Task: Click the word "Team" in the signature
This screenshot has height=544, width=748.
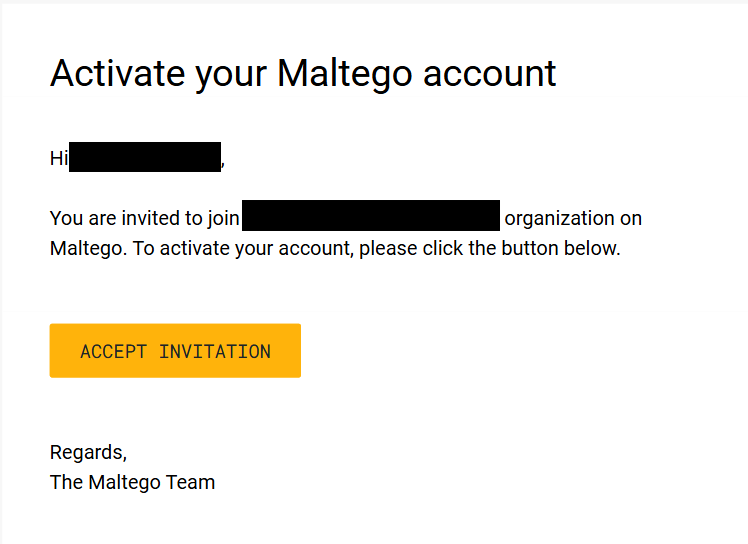Action: [190, 482]
